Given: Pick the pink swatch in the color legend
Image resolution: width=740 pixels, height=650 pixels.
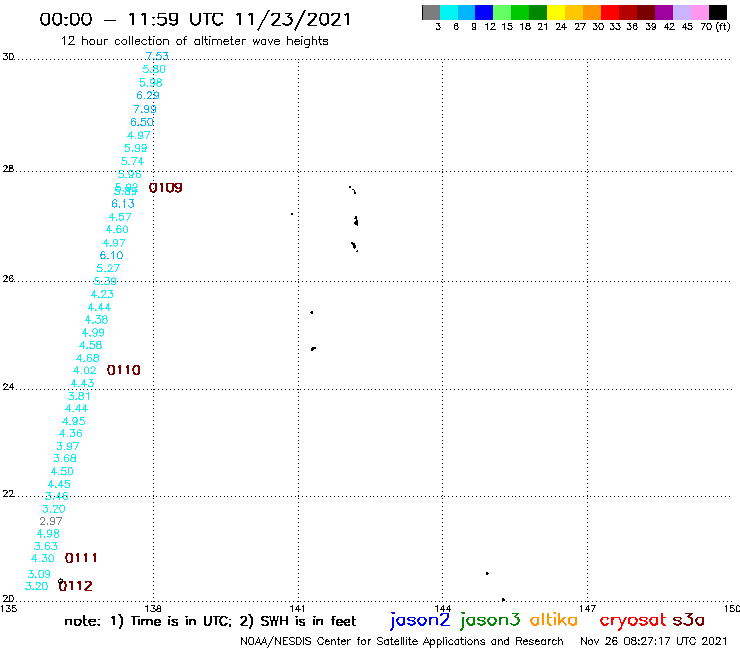Looking at the screenshot, I should pyautogui.click(x=700, y=12).
